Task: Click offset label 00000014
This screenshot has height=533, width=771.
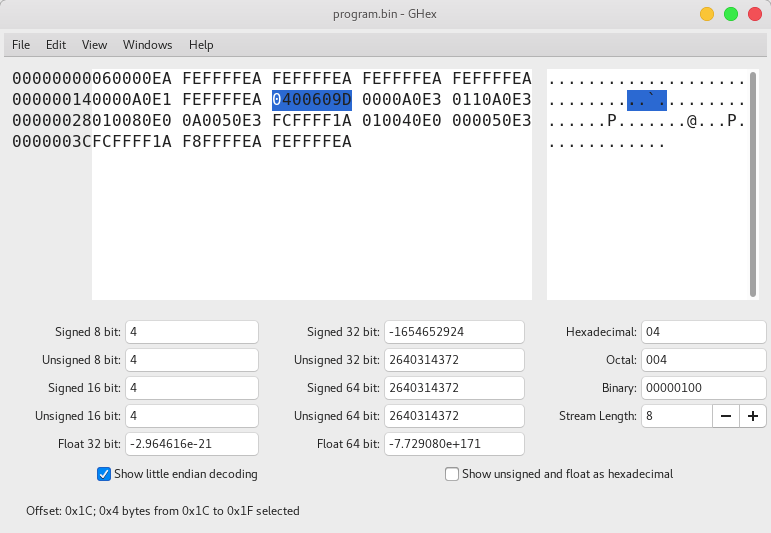Action: coord(52,100)
